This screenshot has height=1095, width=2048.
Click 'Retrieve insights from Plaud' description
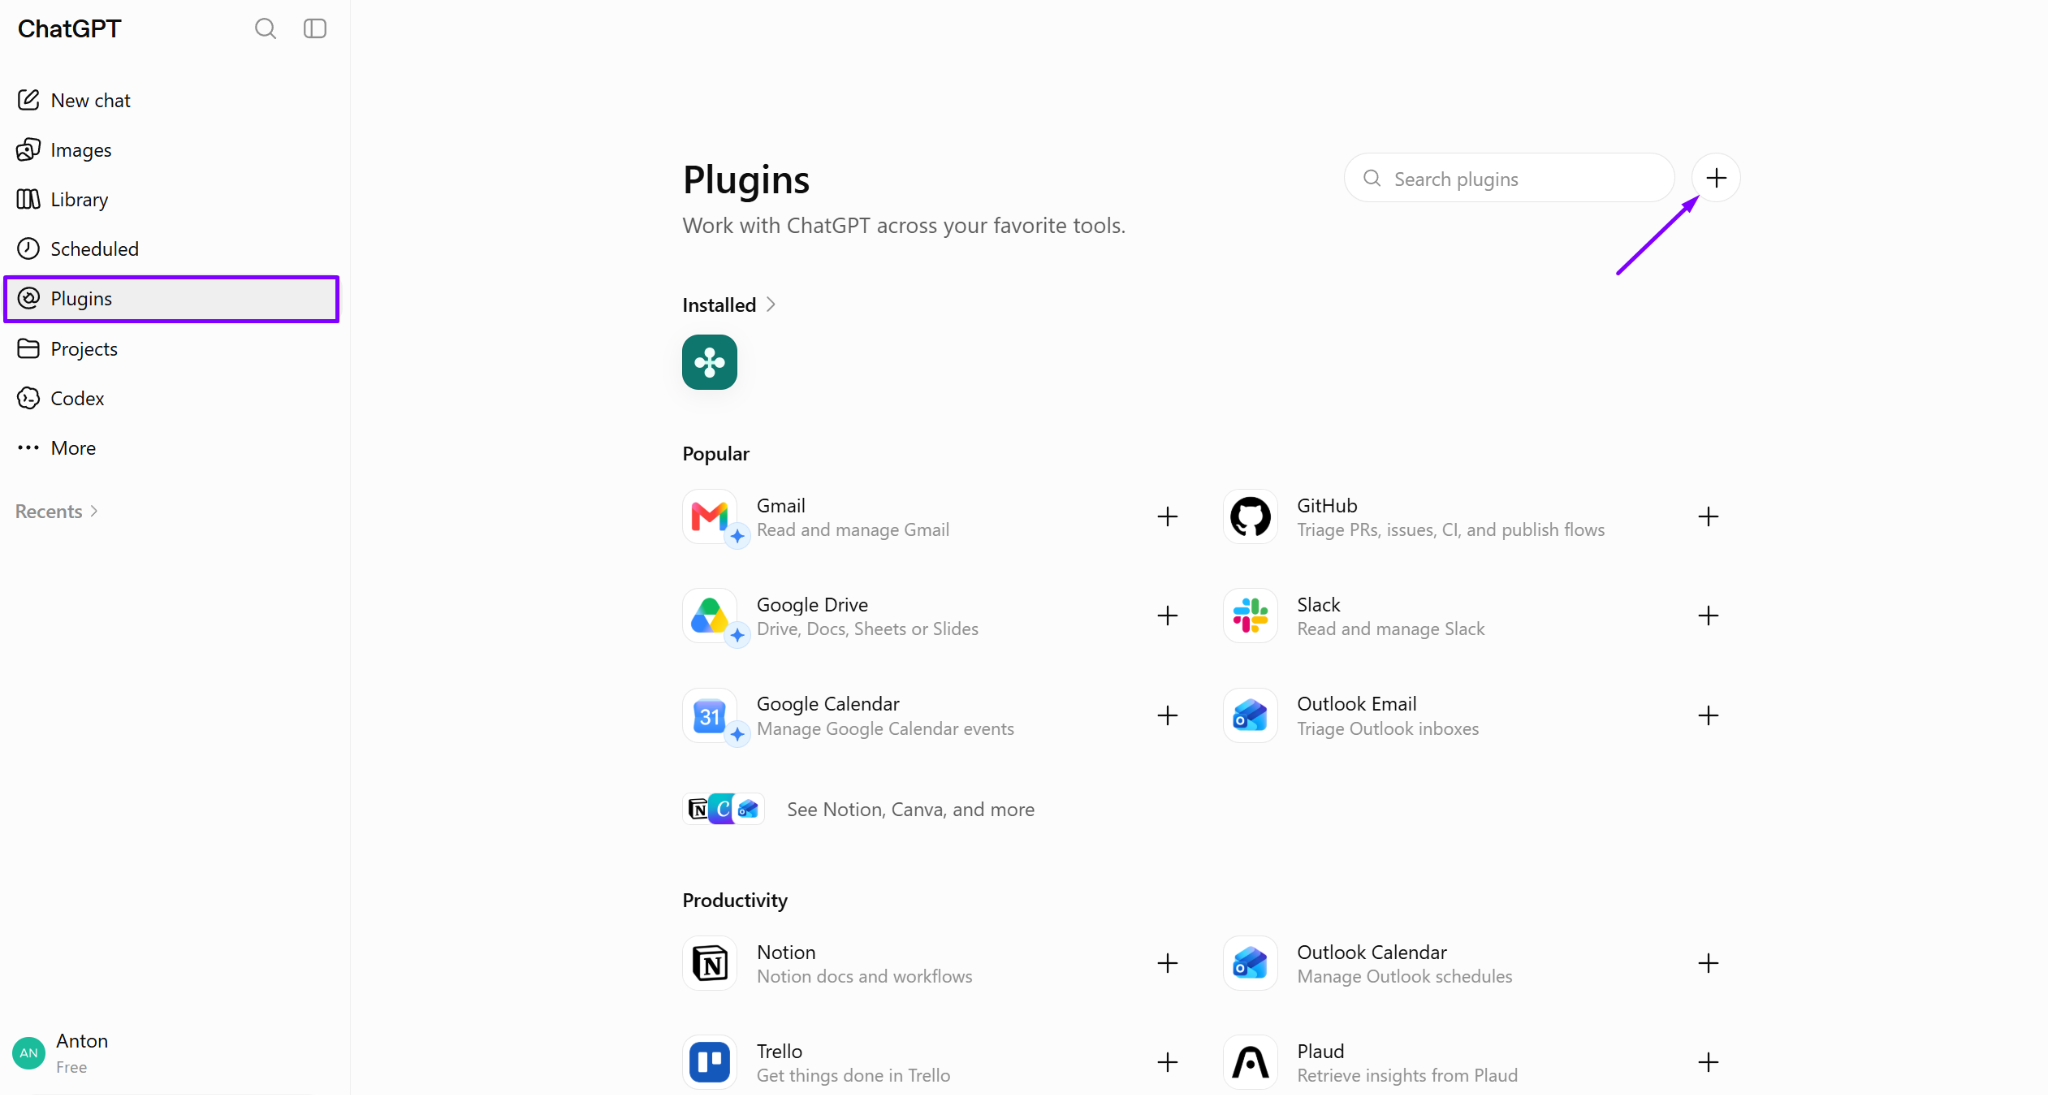(1407, 1076)
